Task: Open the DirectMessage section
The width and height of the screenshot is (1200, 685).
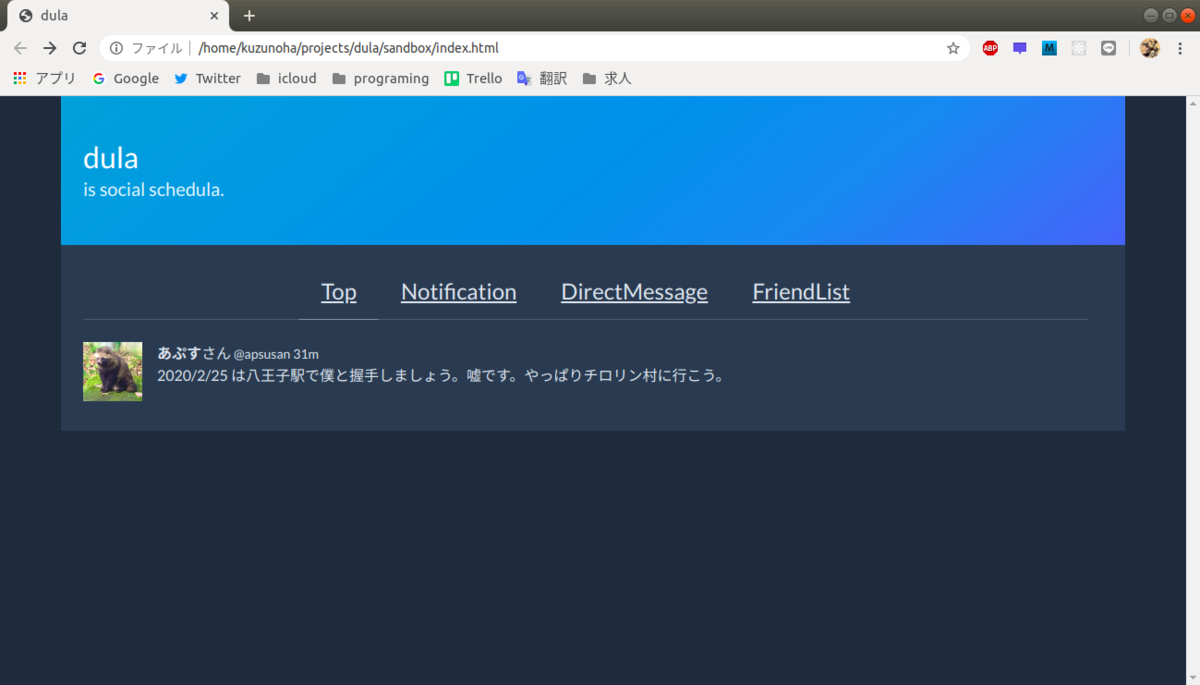Action: [x=634, y=292]
